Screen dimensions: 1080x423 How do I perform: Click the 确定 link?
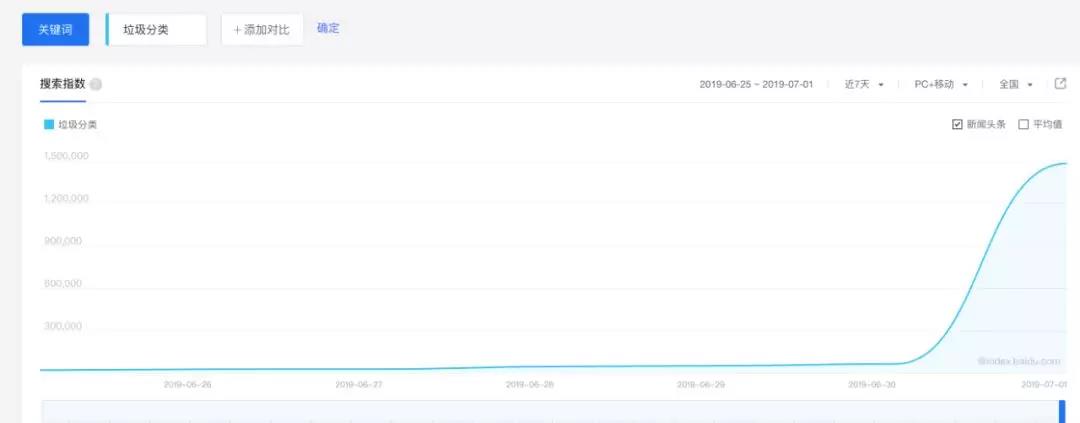coord(328,28)
